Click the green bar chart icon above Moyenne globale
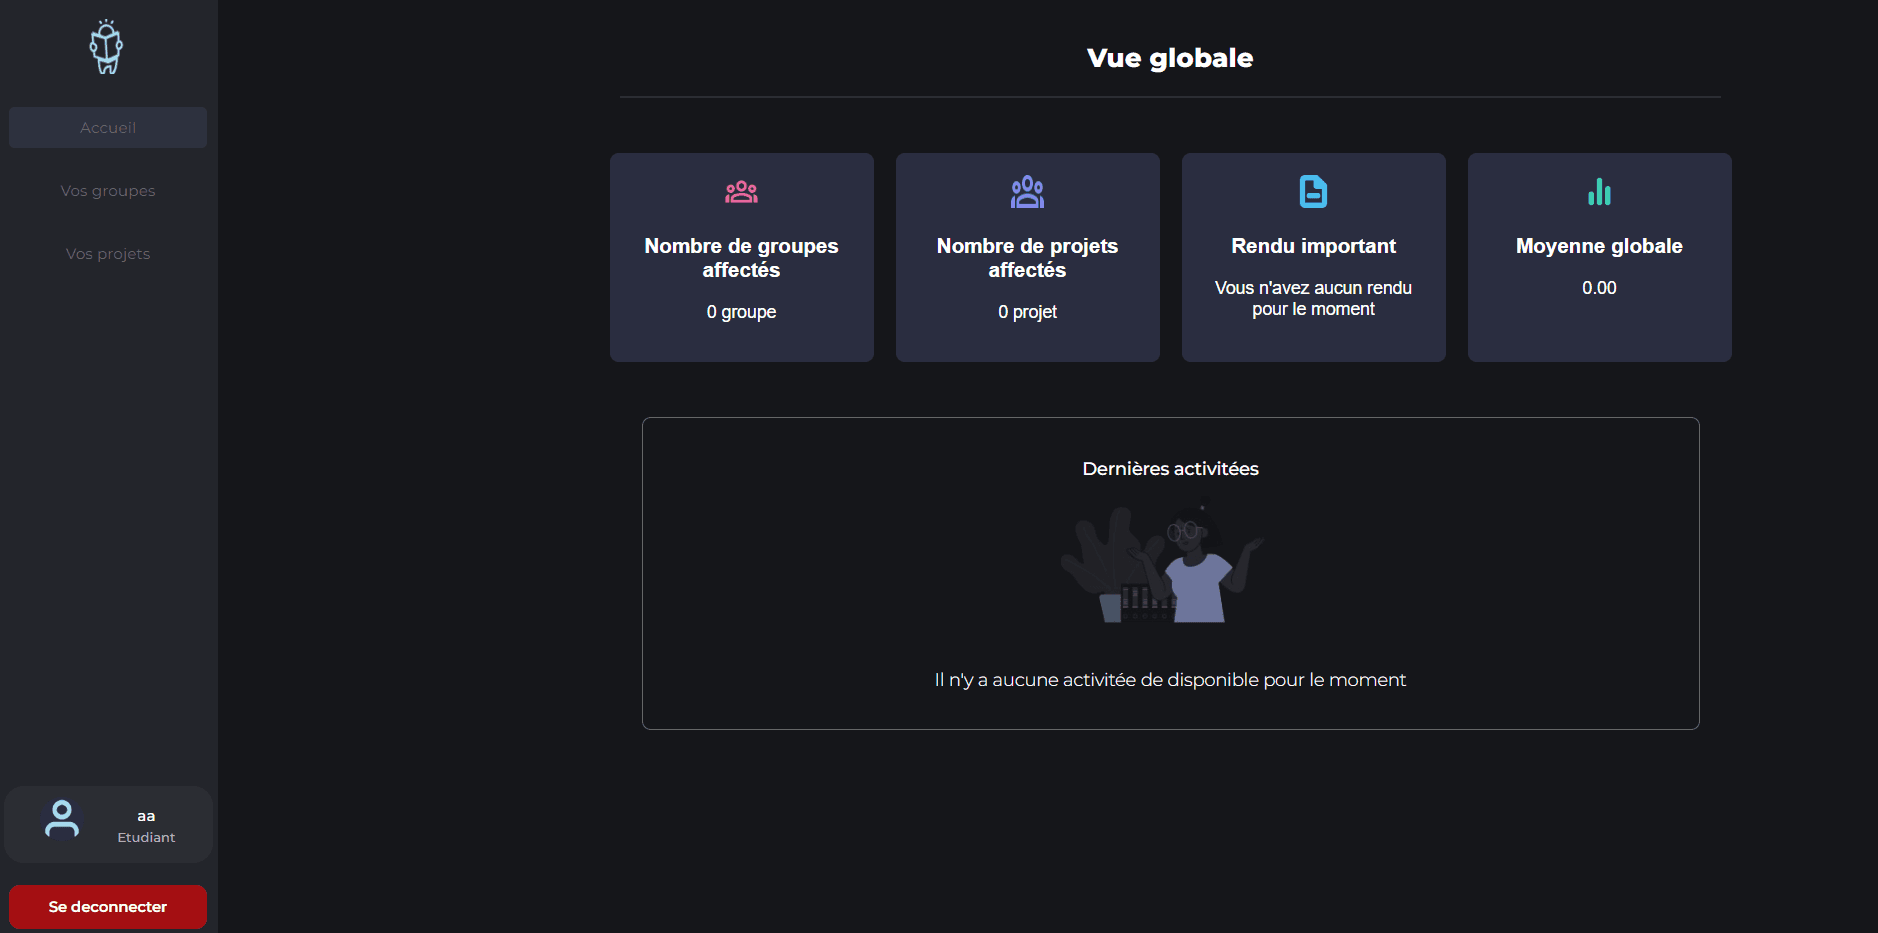The height and width of the screenshot is (933, 1878). click(1598, 191)
